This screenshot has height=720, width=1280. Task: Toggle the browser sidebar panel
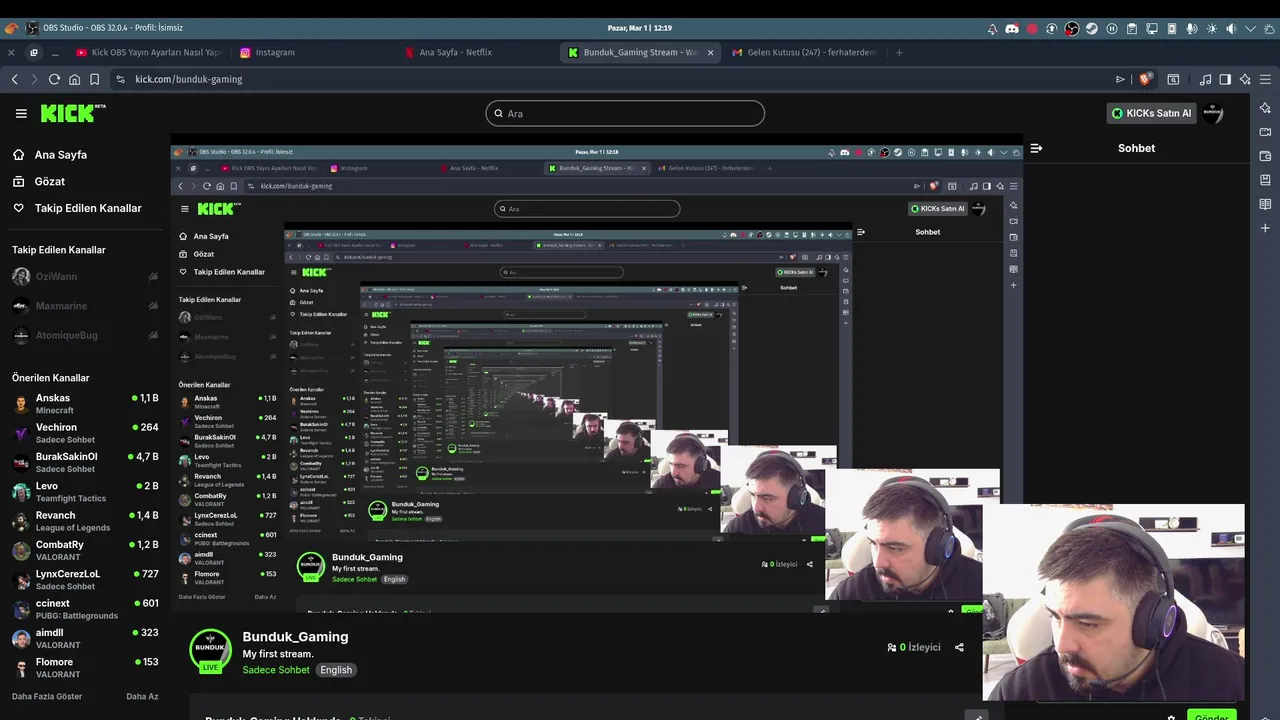(x=1225, y=79)
